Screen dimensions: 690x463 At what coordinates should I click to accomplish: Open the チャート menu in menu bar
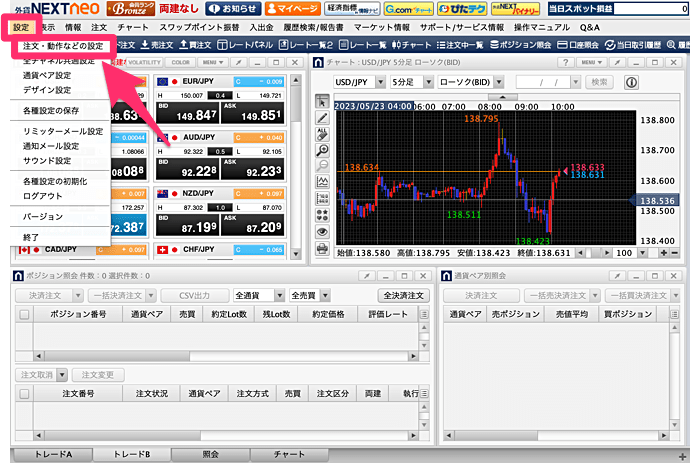[x=133, y=28]
